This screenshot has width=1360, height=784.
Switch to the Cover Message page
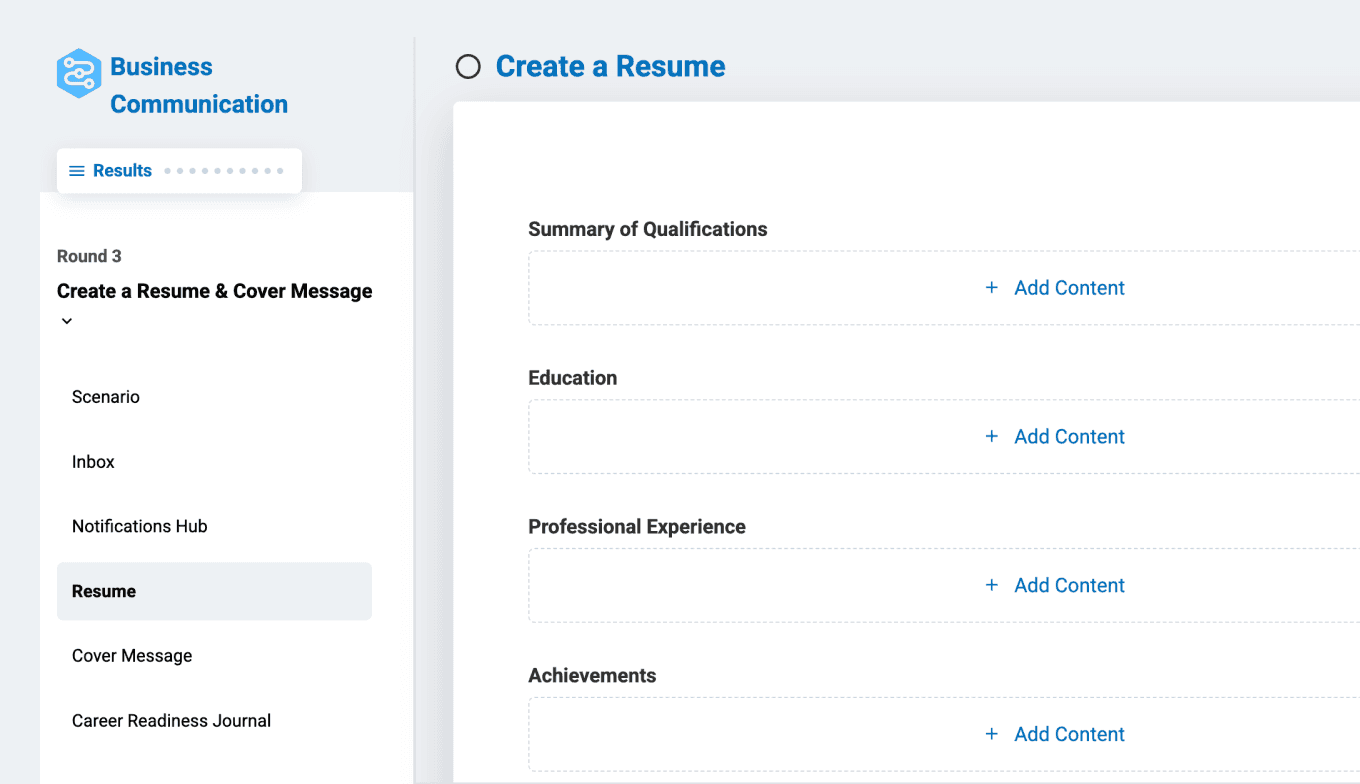point(132,656)
